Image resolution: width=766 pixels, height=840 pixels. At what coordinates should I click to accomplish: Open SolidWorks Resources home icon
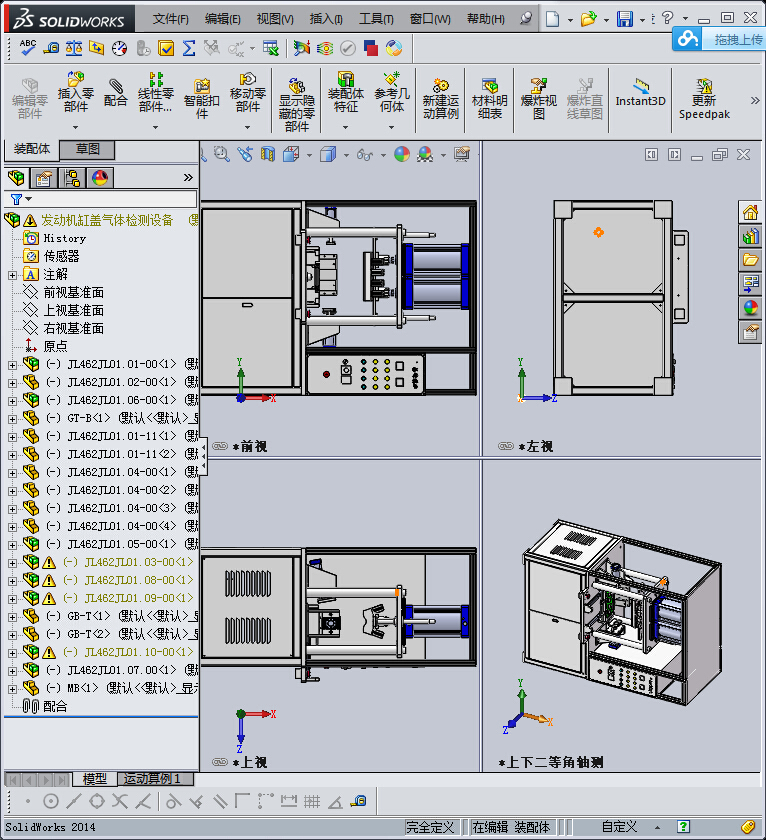pos(750,212)
